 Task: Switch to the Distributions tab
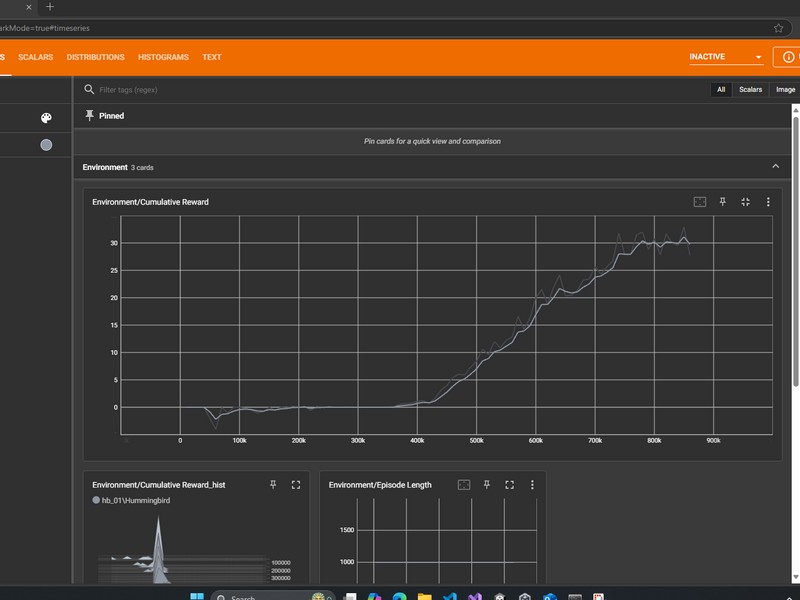click(95, 57)
